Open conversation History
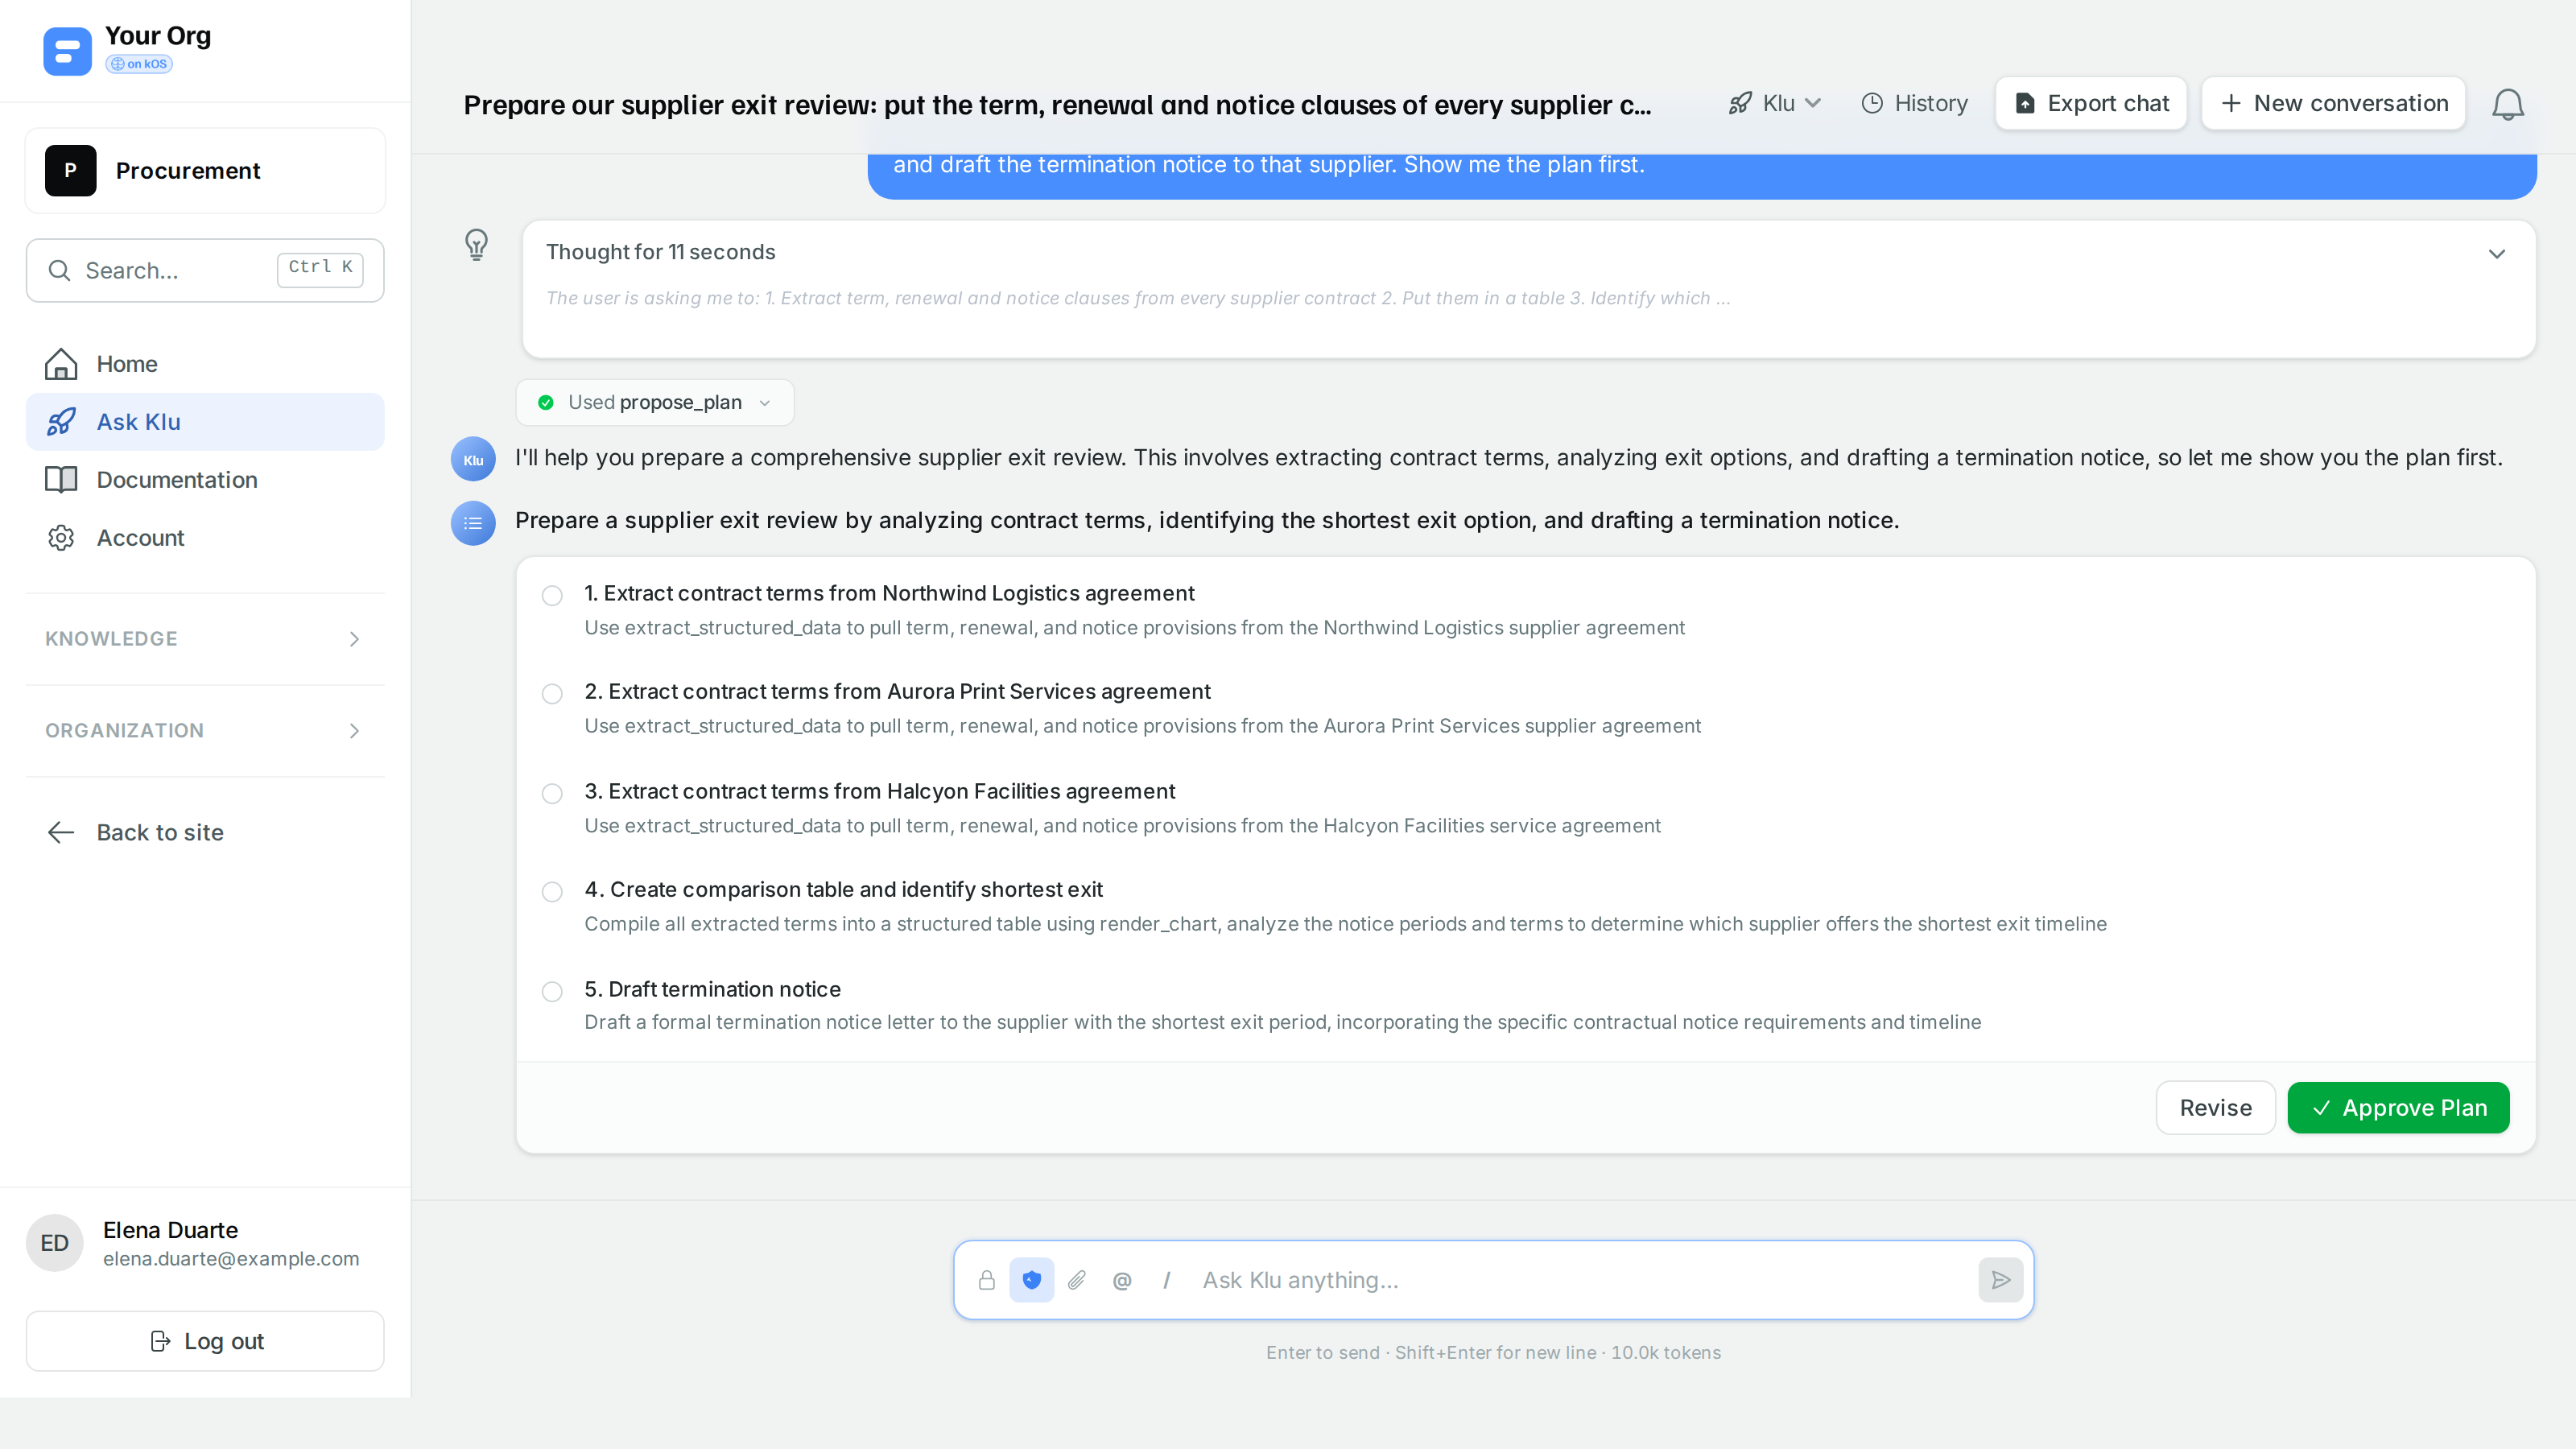The image size is (2576, 1449). [1914, 103]
